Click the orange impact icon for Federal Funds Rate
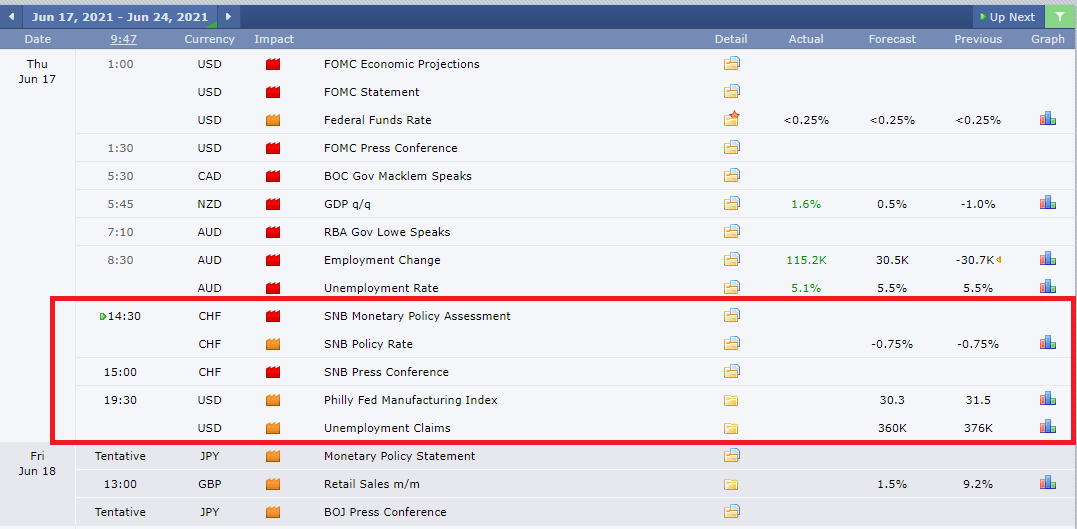The width and height of the screenshot is (1077, 529). click(273, 120)
